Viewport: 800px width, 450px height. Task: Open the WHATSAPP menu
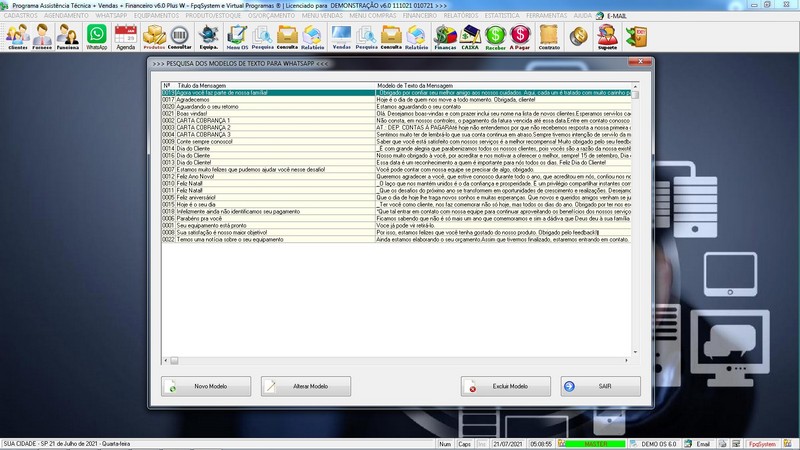(x=111, y=16)
